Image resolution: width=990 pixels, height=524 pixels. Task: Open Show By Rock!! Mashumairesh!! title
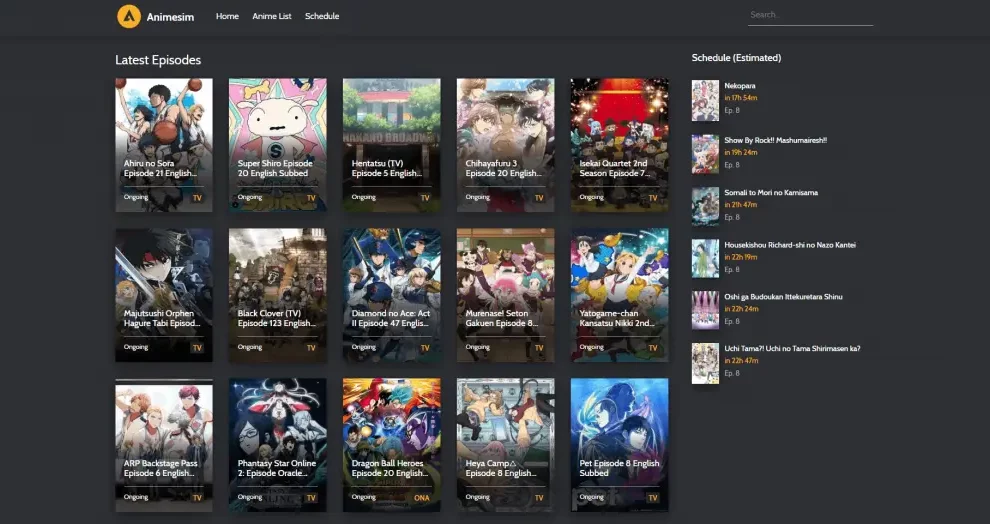775,140
